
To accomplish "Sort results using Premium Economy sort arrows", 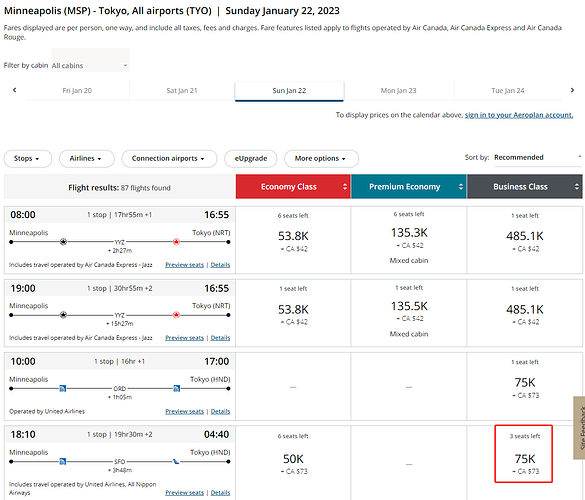I will pyautogui.click(x=461, y=187).
